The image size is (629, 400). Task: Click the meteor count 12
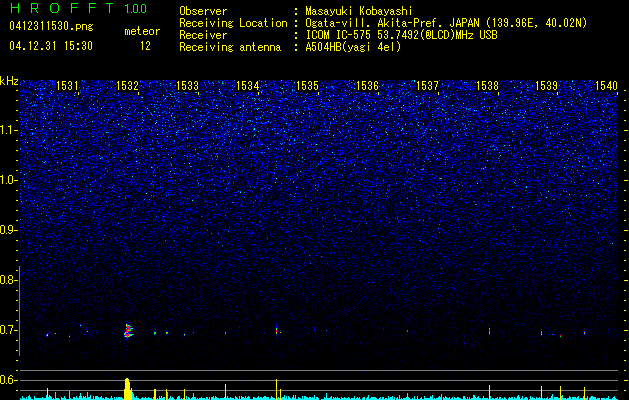(145, 46)
